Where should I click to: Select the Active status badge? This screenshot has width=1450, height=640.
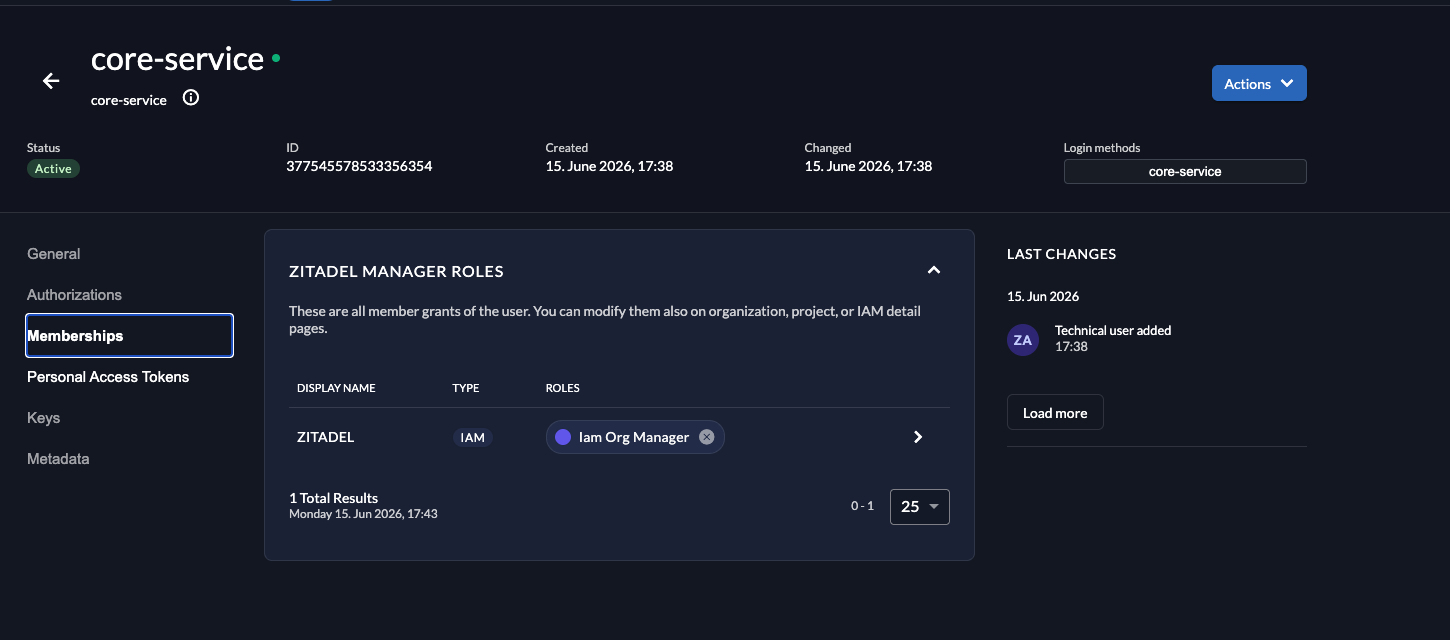pyautogui.click(x=53, y=169)
